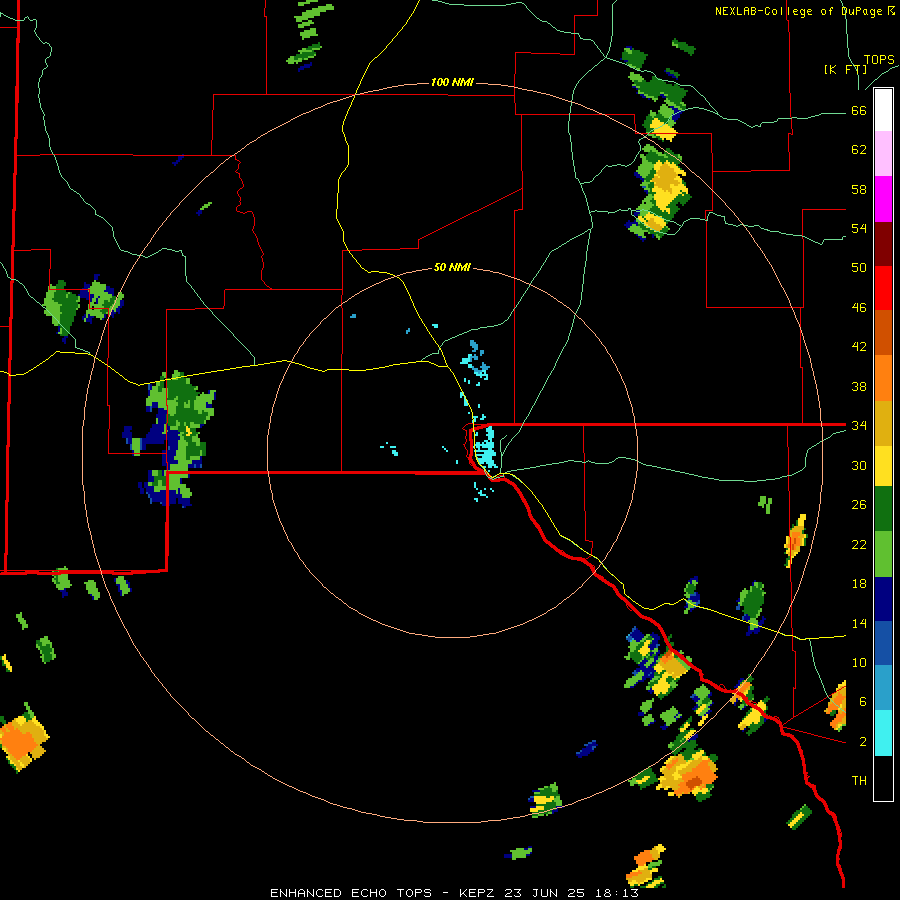This screenshot has width=900, height=900.
Task: Pick the light pink legend swatch
Action: coord(883,153)
